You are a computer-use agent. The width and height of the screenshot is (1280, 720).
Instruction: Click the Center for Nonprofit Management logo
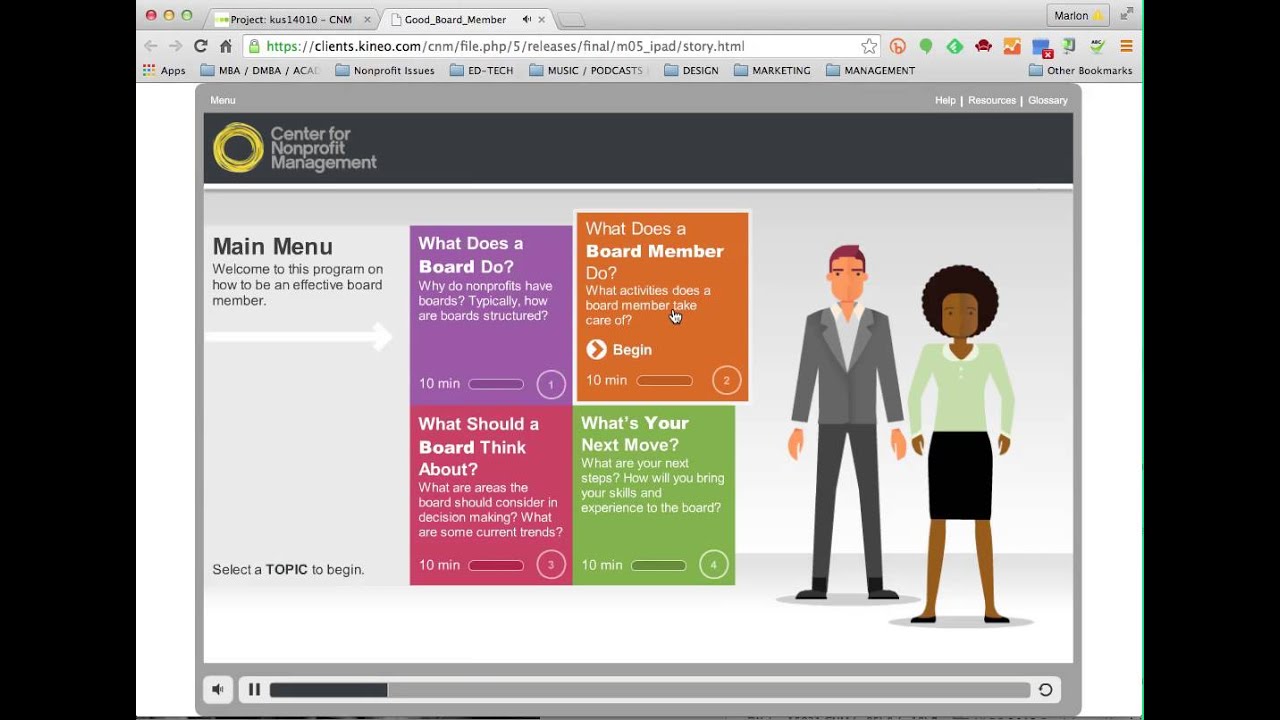(295, 148)
